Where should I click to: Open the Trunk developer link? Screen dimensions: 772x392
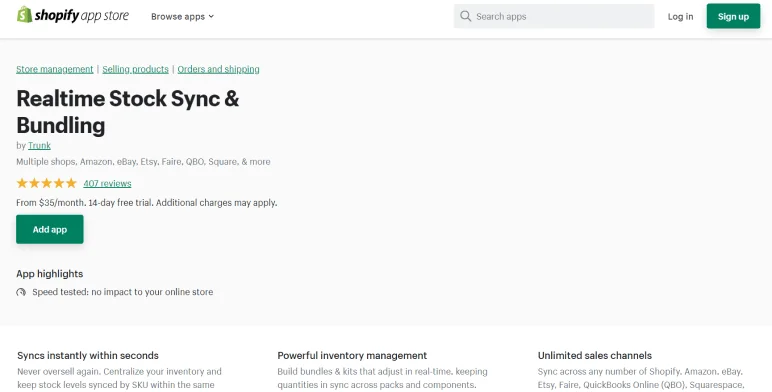39,145
